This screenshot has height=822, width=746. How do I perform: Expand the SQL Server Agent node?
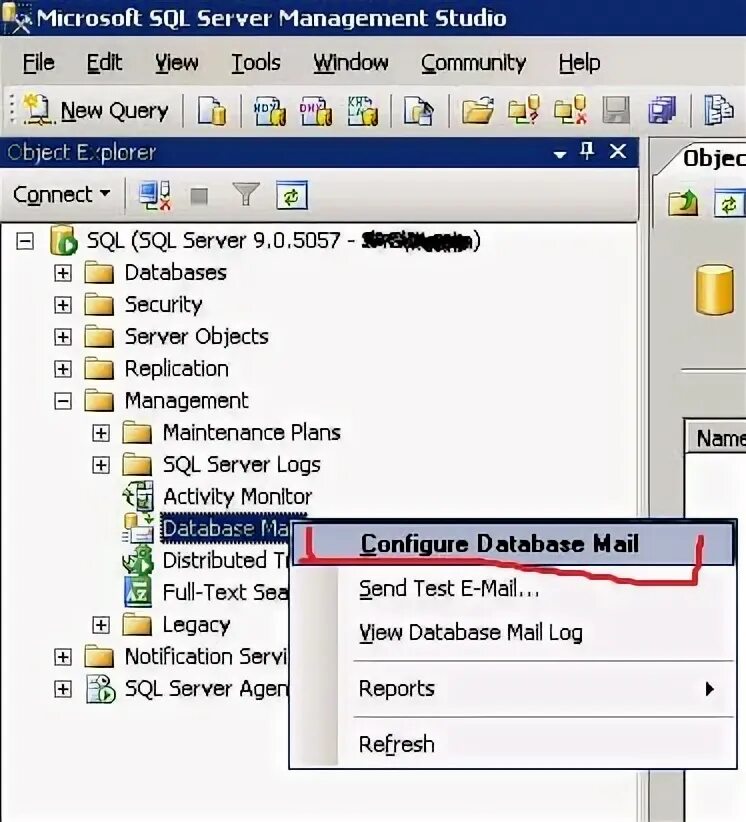(63, 689)
